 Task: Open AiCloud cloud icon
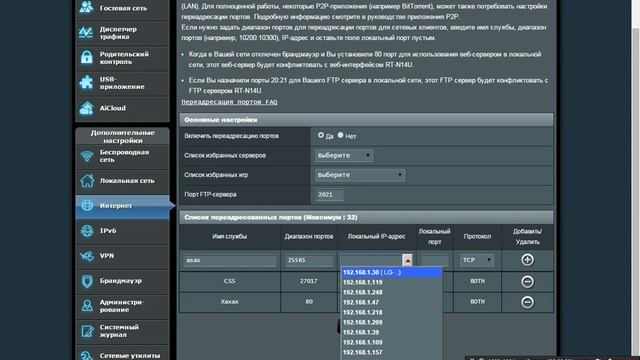(x=86, y=108)
